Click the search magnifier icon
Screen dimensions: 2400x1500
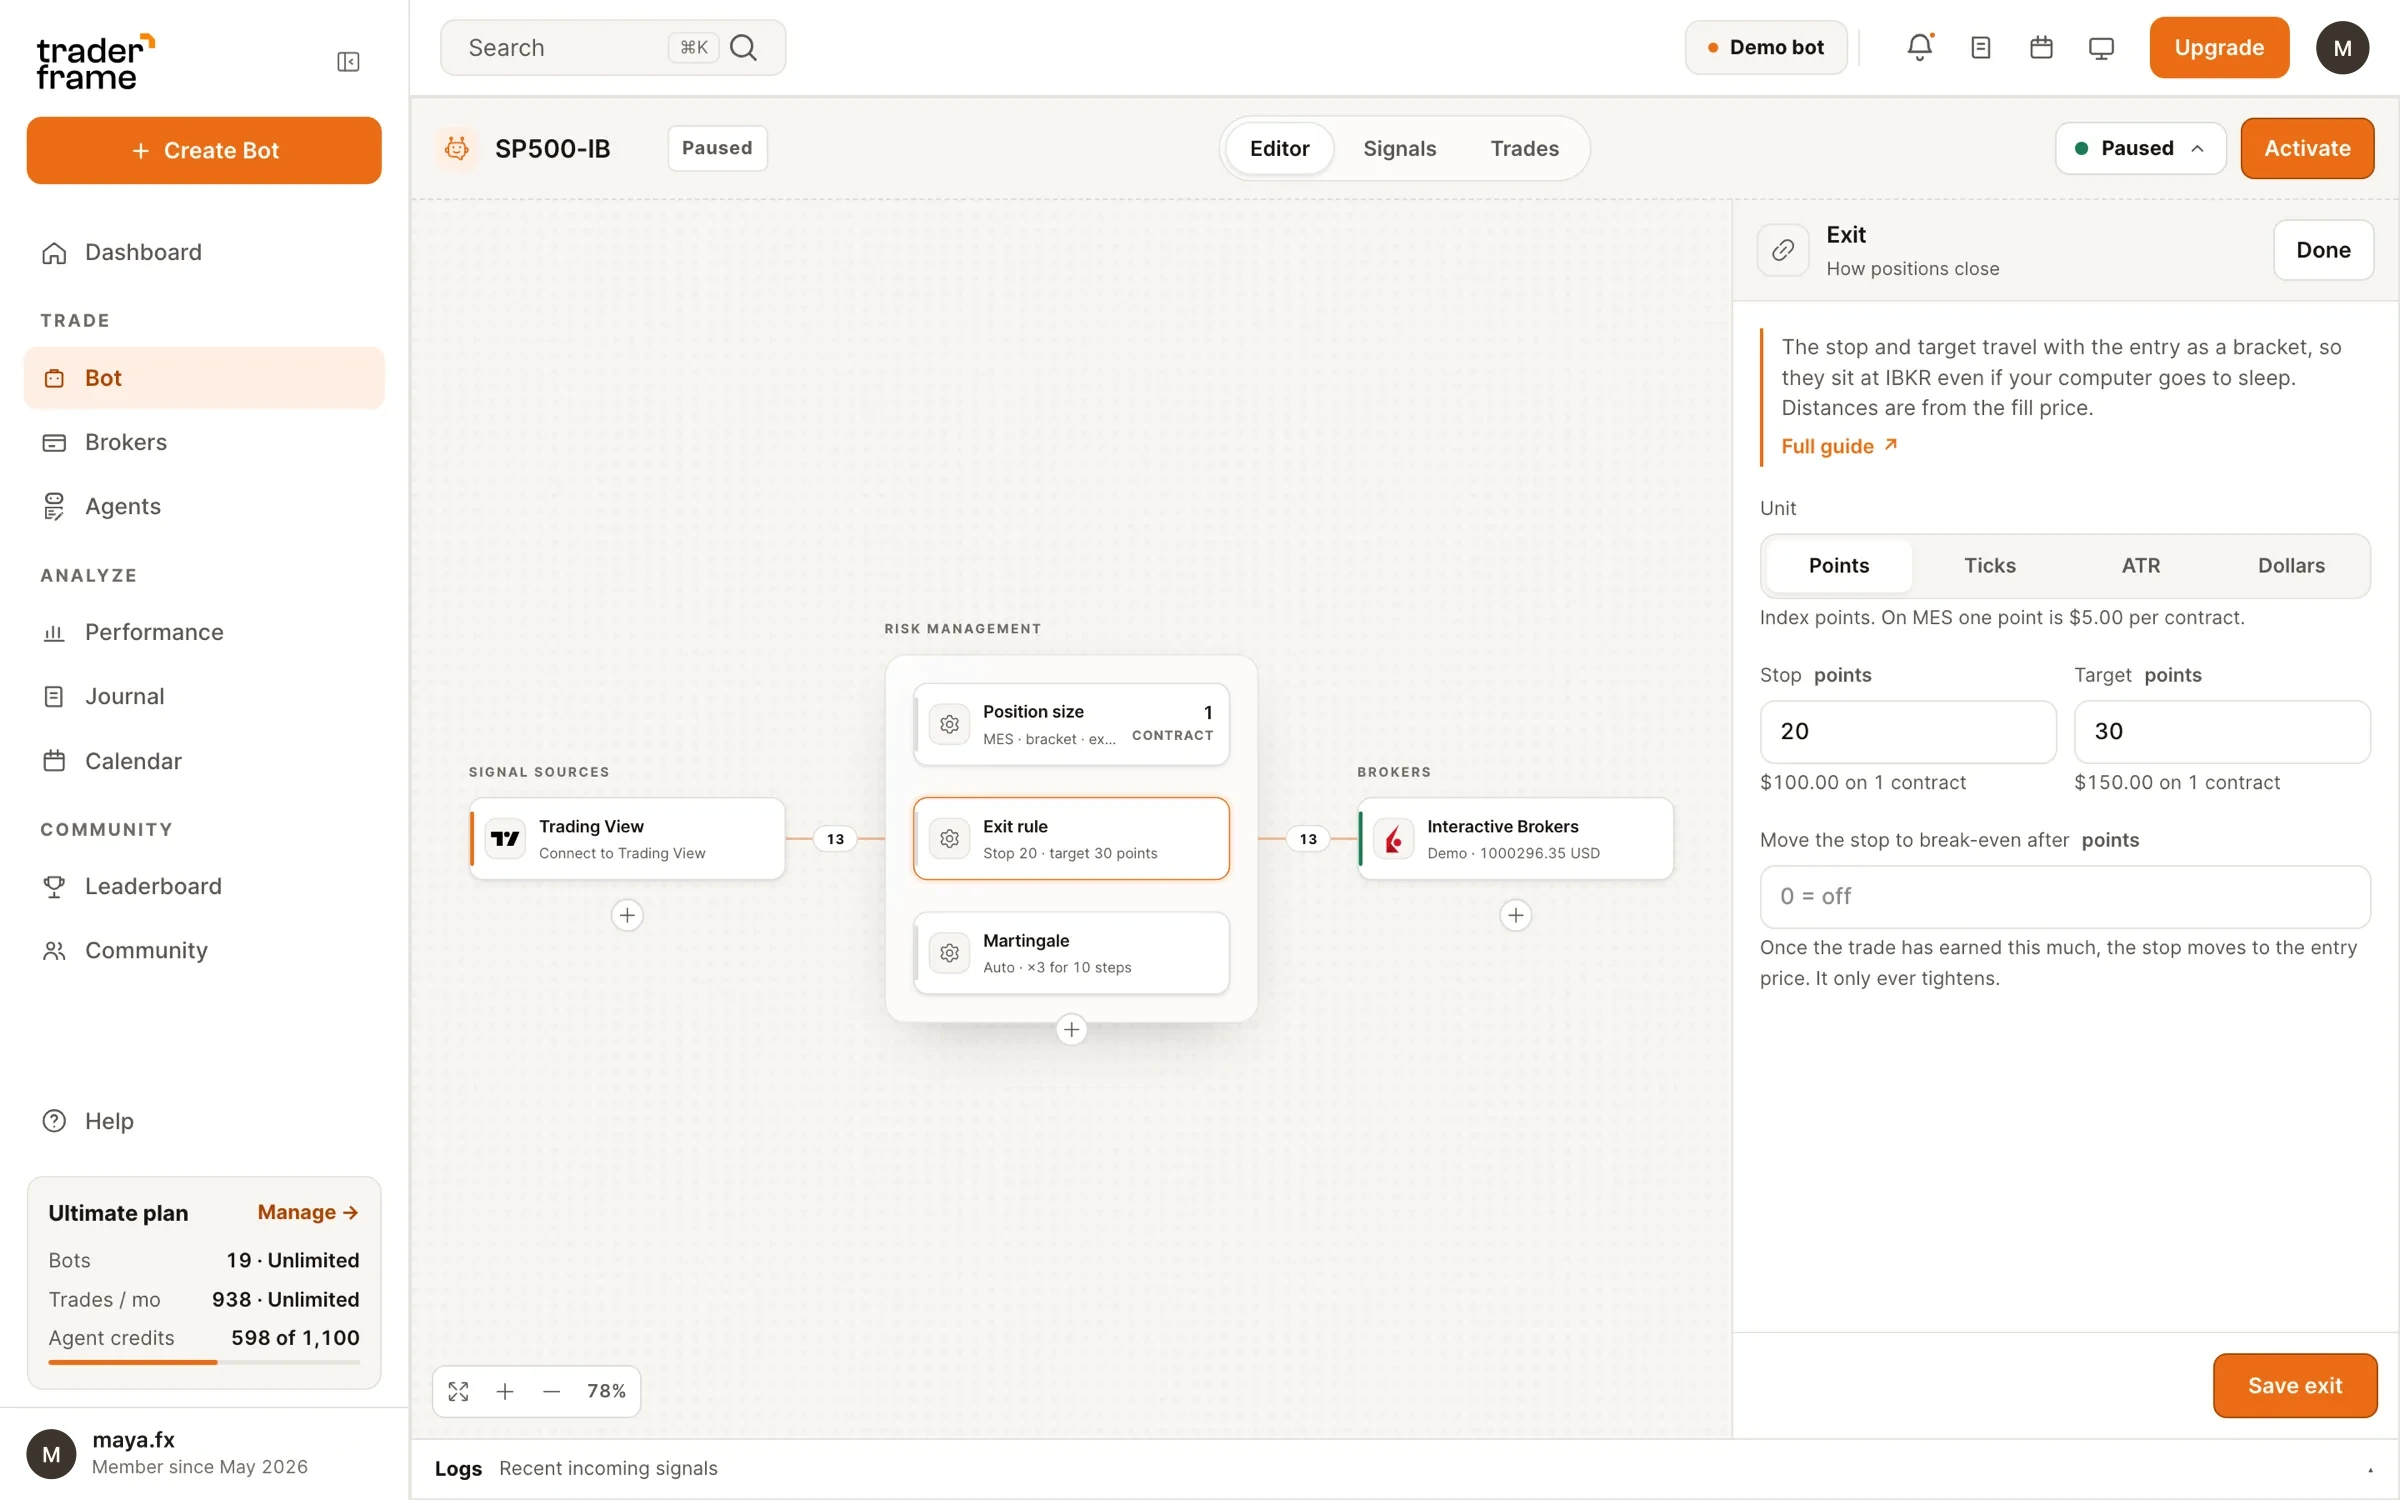[743, 47]
